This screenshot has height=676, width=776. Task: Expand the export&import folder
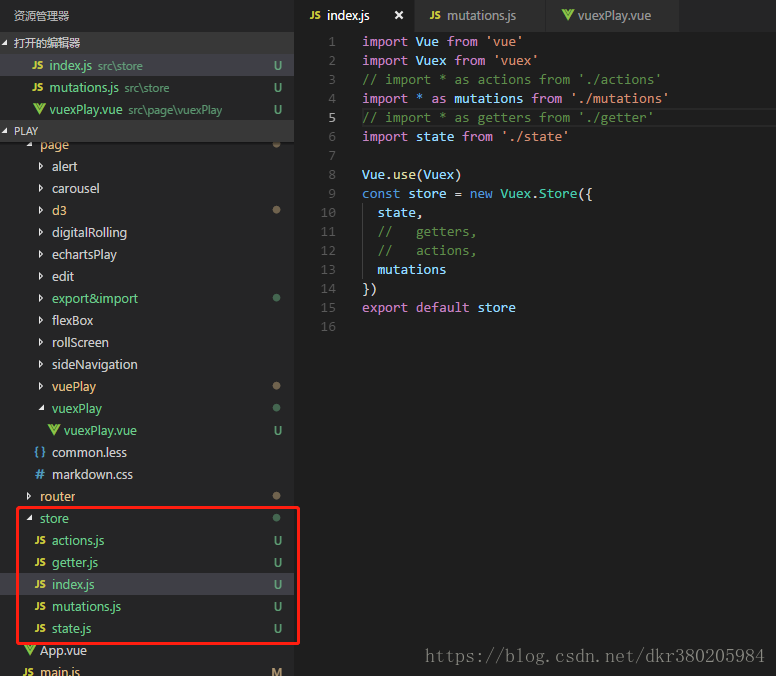41,298
